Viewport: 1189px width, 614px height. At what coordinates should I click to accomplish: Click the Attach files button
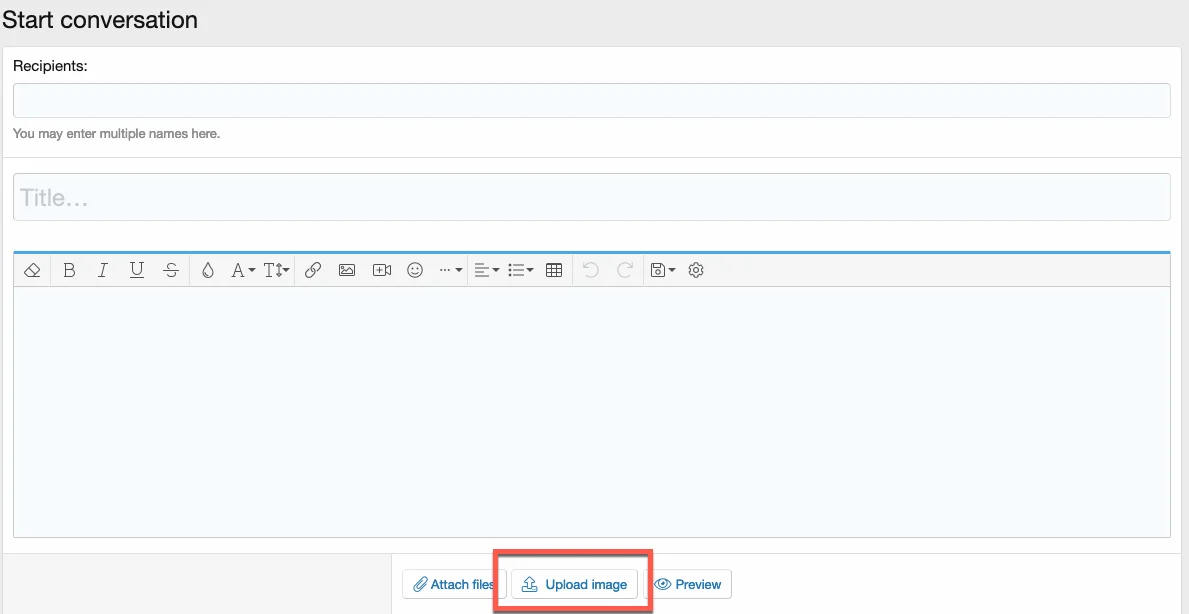point(454,585)
